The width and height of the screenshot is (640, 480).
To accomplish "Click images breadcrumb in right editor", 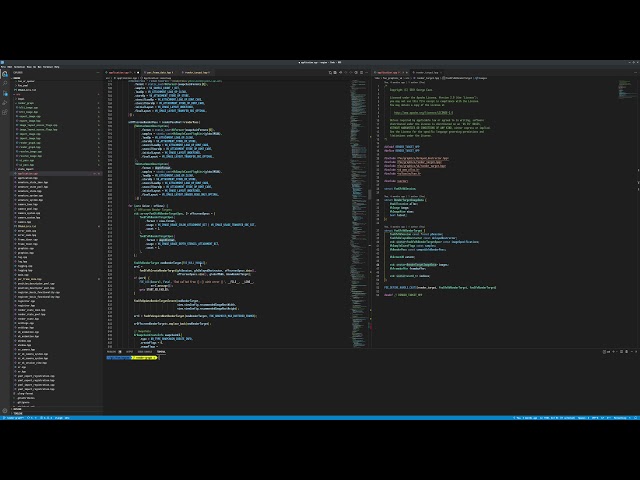I will click(x=482, y=78).
